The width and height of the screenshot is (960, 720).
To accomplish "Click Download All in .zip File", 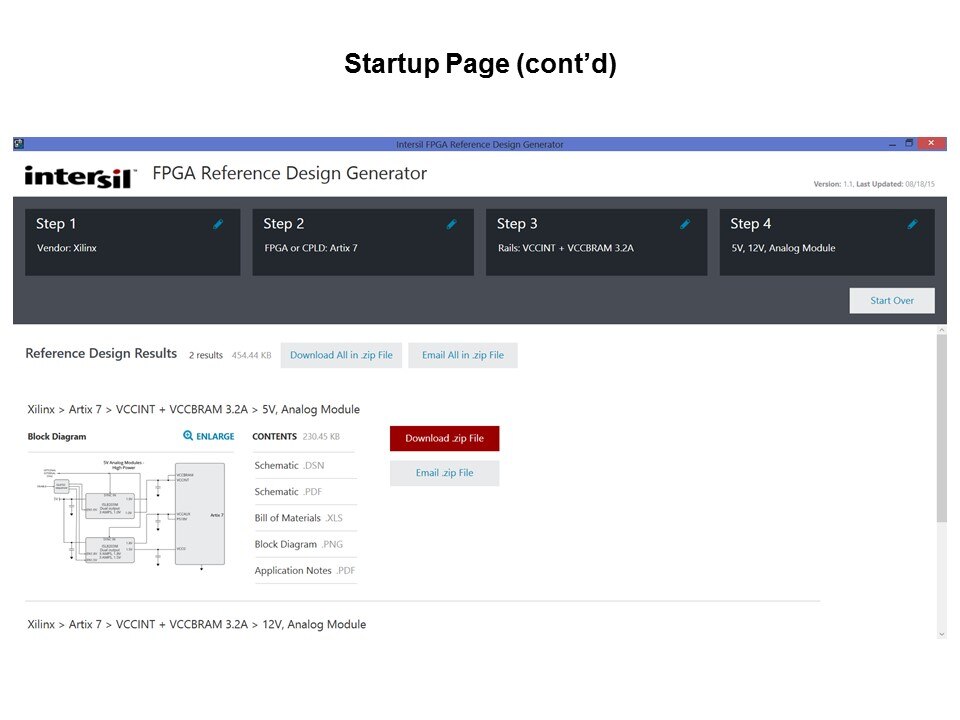I will [341, 355].
